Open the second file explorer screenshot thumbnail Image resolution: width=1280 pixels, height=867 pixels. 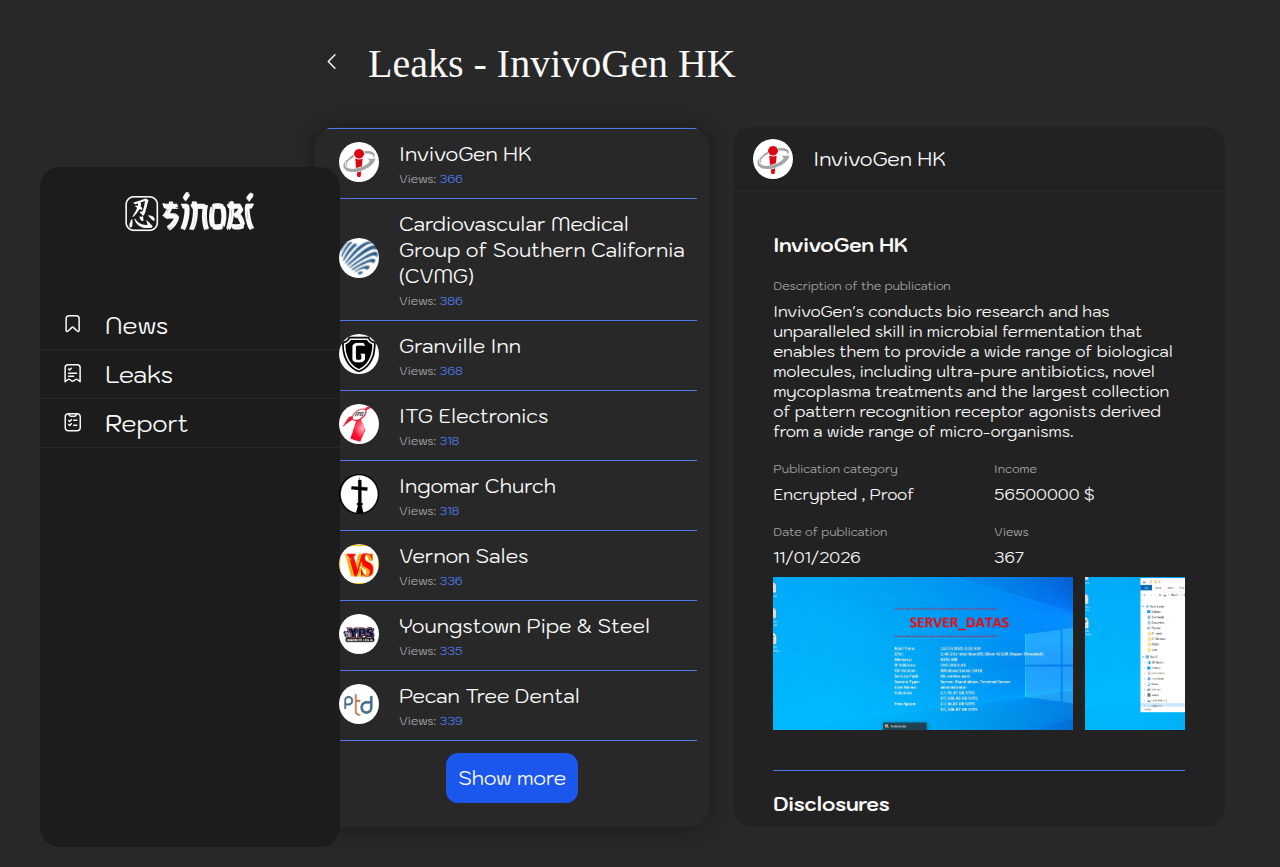[1134, 653]
